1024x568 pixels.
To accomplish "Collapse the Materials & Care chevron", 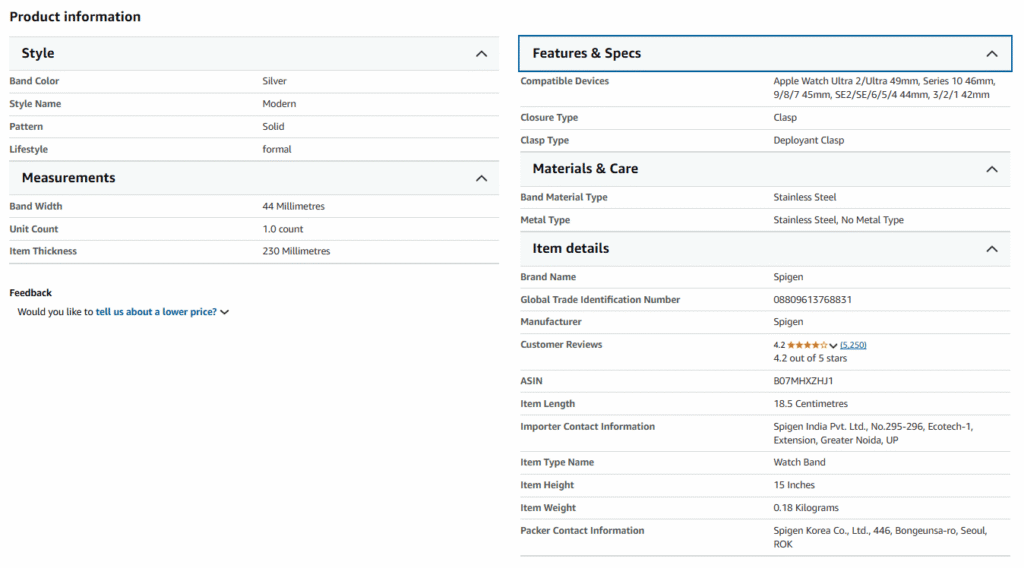I will pyautogui.click(x=992, y=169).
